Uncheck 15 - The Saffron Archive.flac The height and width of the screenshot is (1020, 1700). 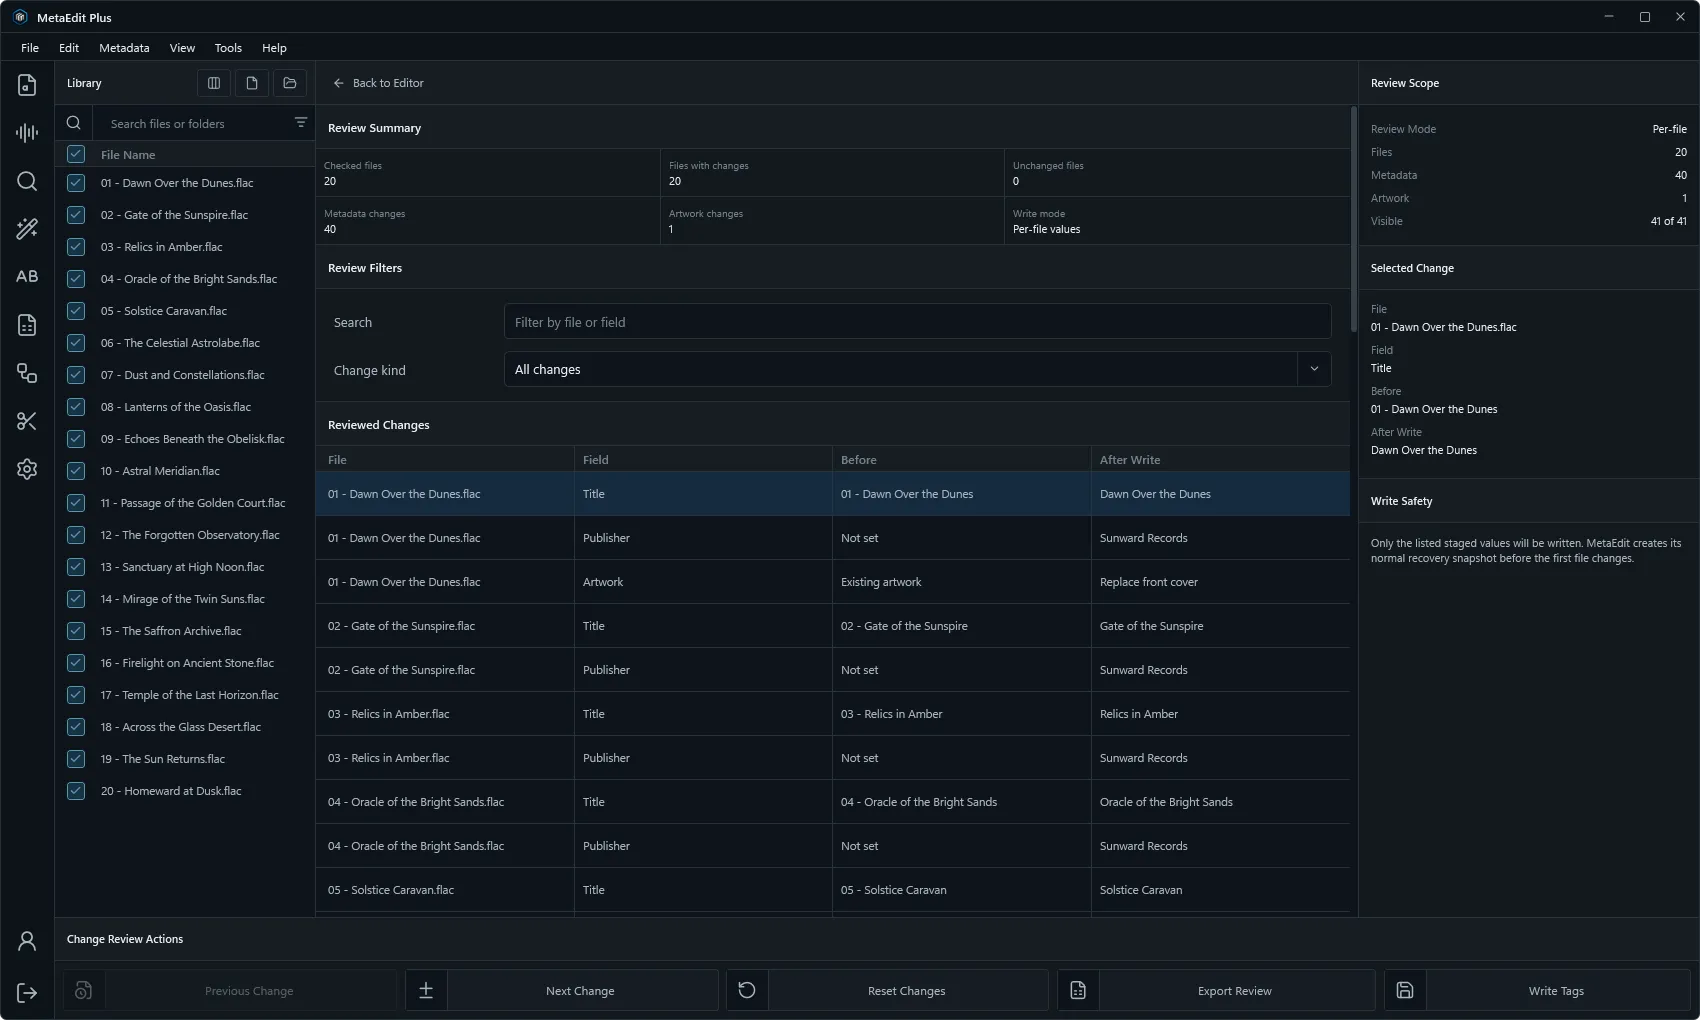point(76,631)
